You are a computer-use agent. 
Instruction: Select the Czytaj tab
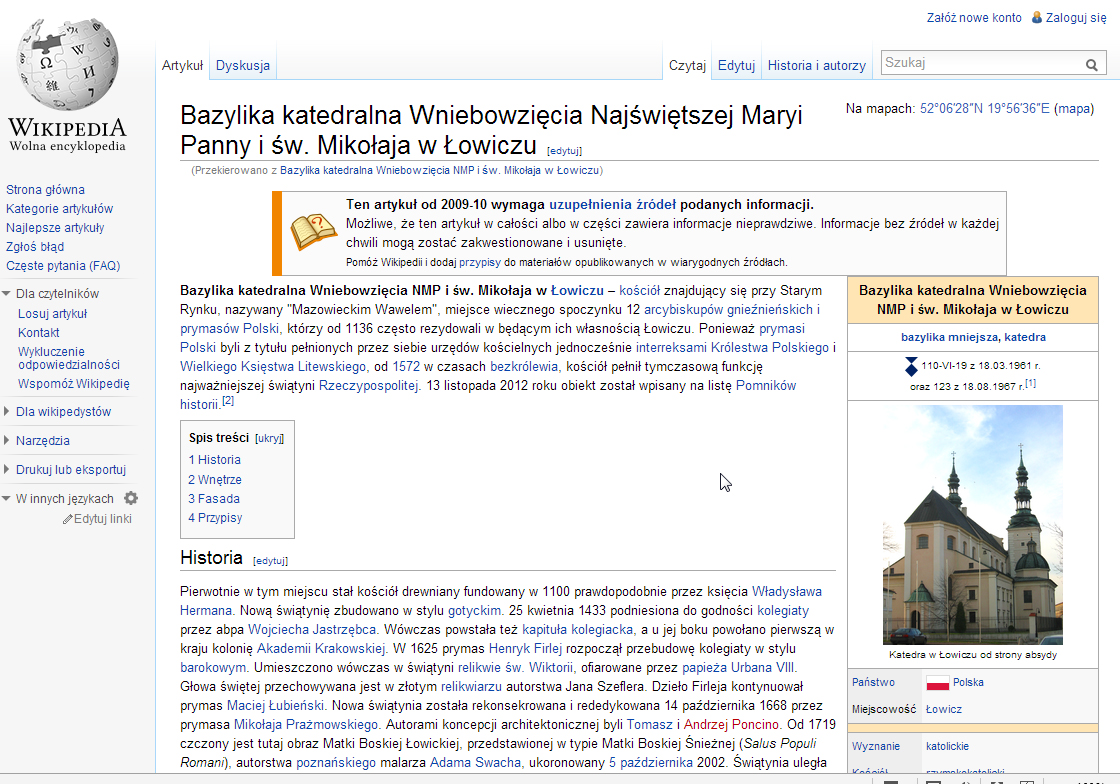687,65
